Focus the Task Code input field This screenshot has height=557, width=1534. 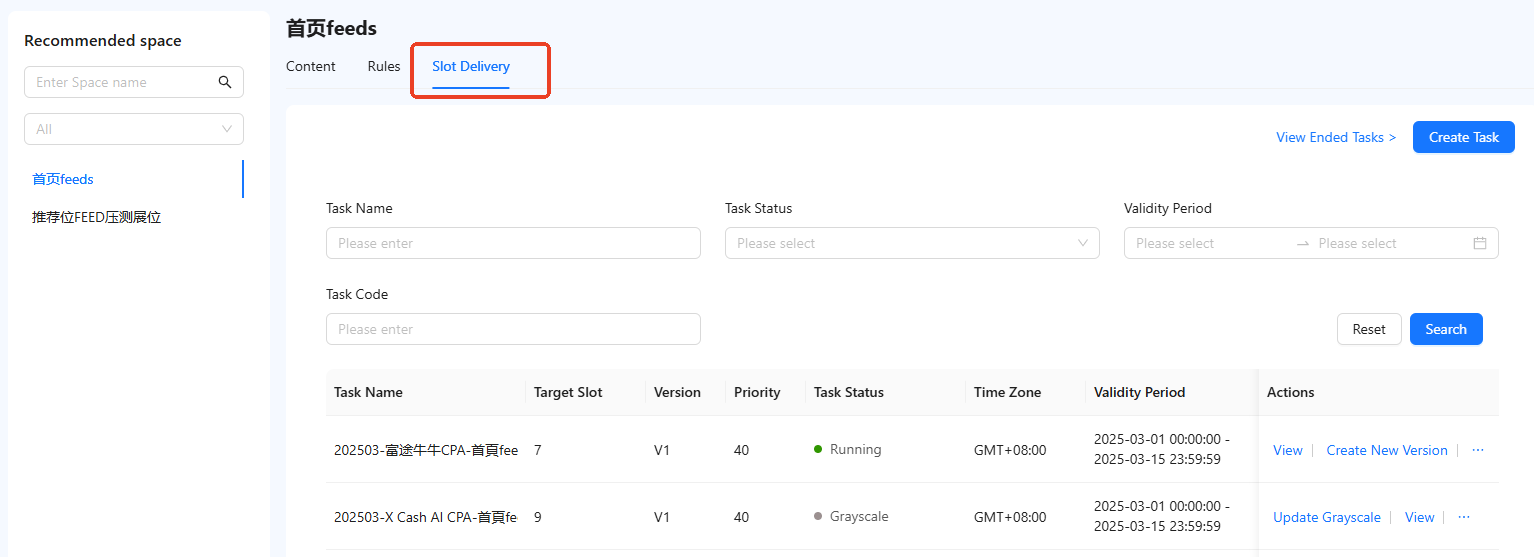tap(513, 329)
